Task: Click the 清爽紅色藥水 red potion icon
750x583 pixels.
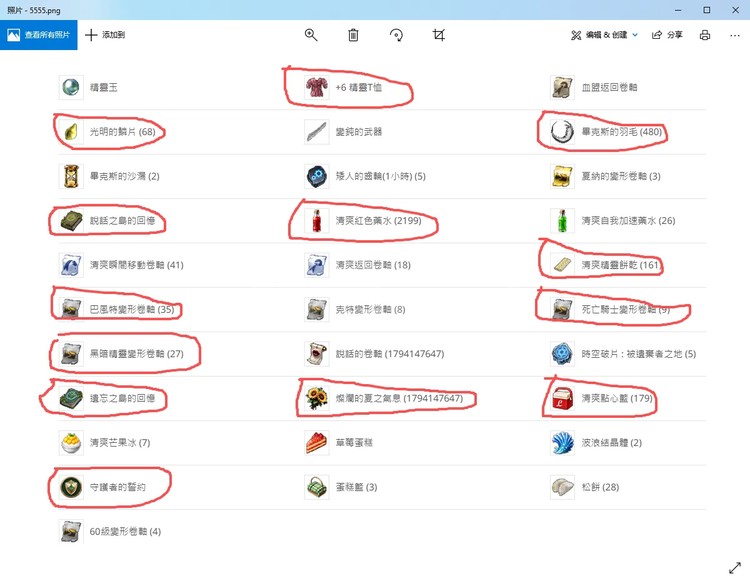Action: [x=317, y=221]
